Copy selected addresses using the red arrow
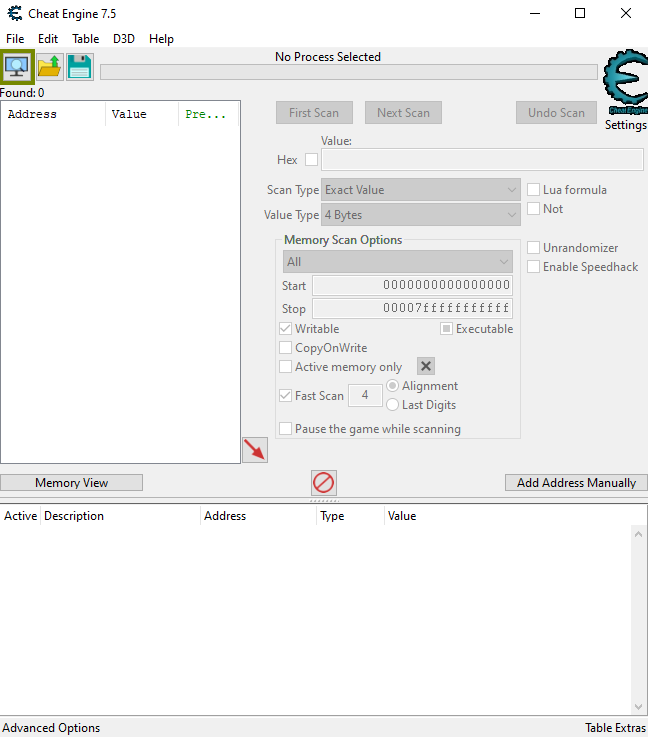Screen dimensions: 648x737 pos(255,450)
